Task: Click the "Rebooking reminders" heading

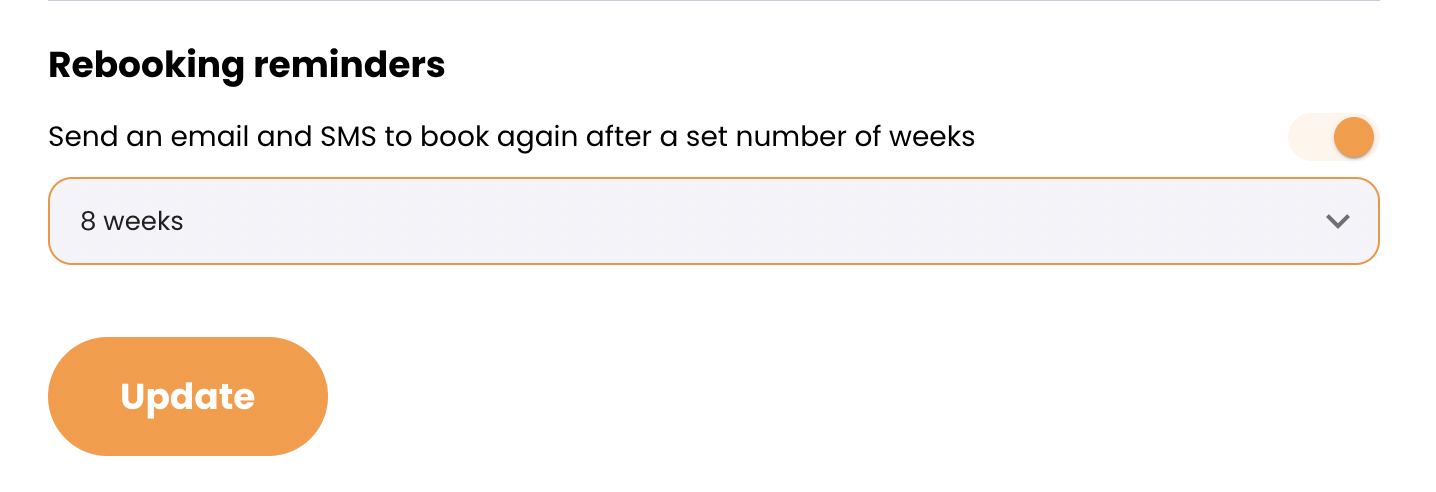Action: (x=246, y=65)
